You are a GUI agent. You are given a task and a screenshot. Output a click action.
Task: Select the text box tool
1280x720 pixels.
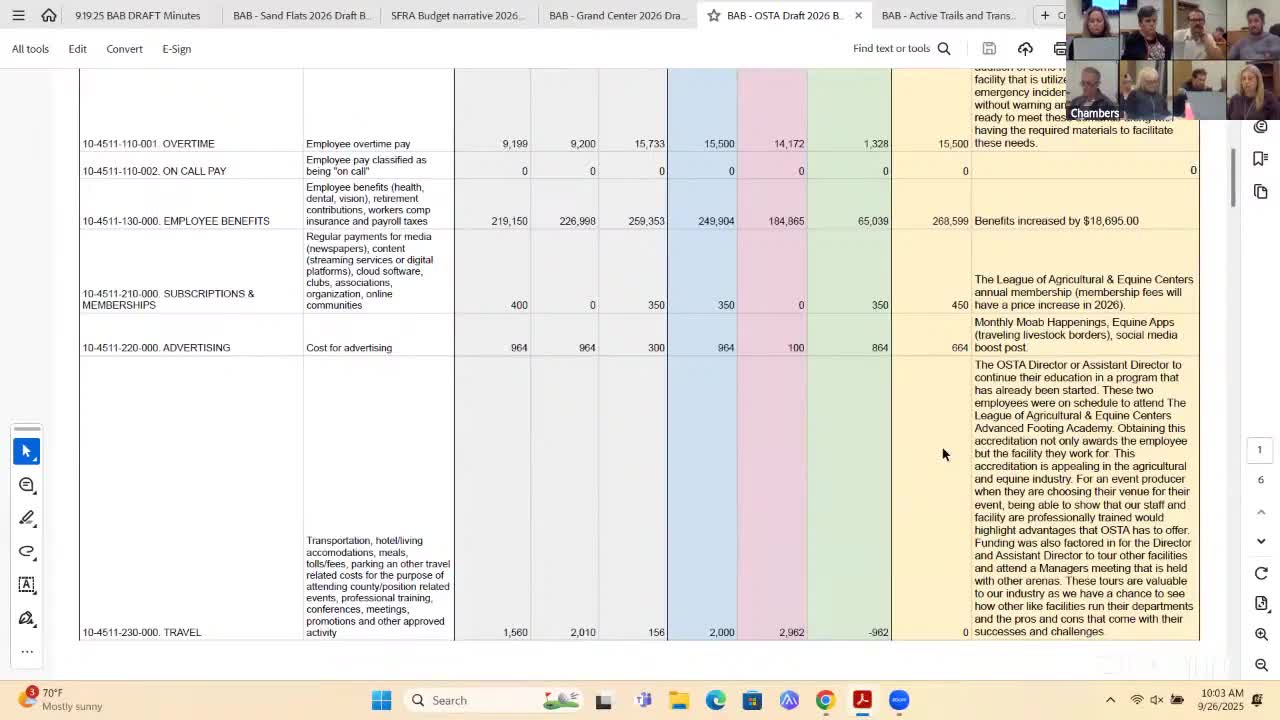point(27,584)
